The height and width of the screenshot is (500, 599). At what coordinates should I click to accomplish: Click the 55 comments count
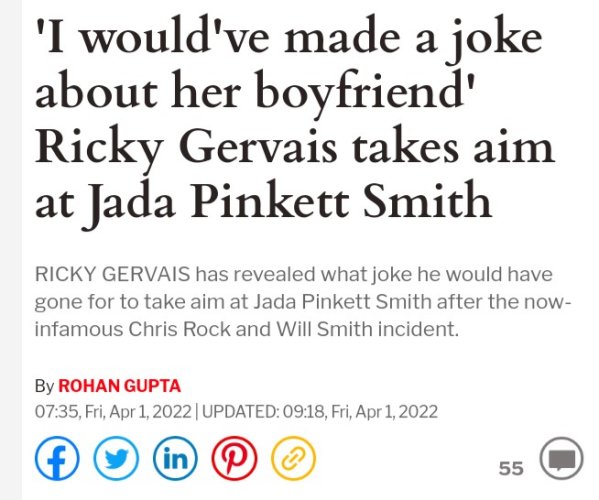tap(511, 468)
